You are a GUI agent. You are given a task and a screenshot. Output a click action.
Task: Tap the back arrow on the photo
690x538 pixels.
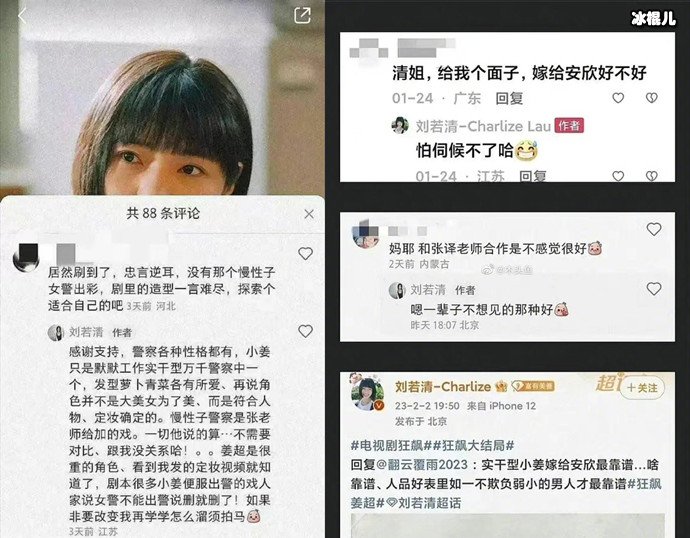(22, 16)
